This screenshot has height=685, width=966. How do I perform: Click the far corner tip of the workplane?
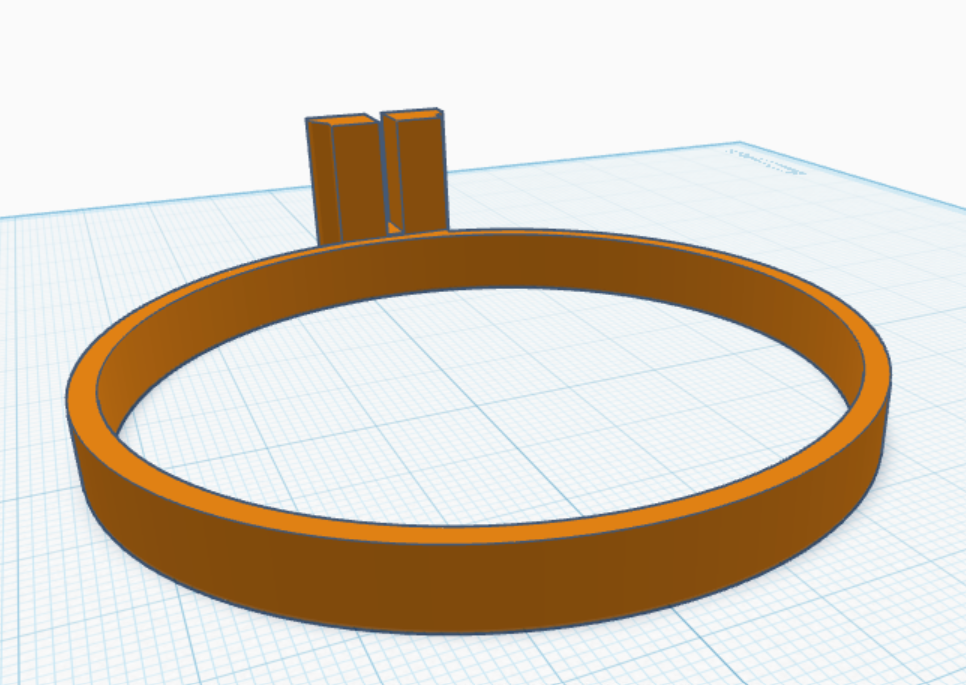tap(740, 144)
